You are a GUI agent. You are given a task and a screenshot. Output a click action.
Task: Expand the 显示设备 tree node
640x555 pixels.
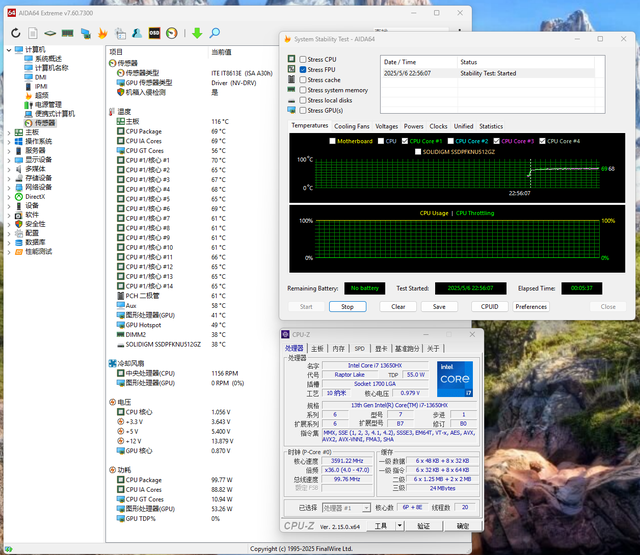click(9, 160)
